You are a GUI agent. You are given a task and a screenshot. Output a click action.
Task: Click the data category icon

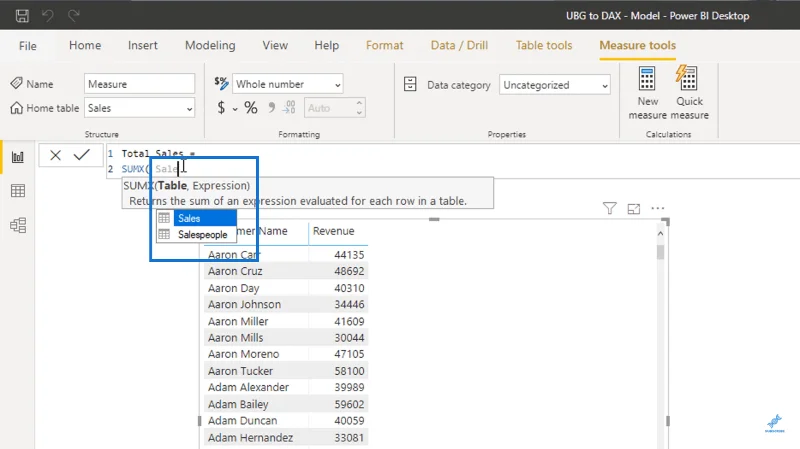coord(410,84)
